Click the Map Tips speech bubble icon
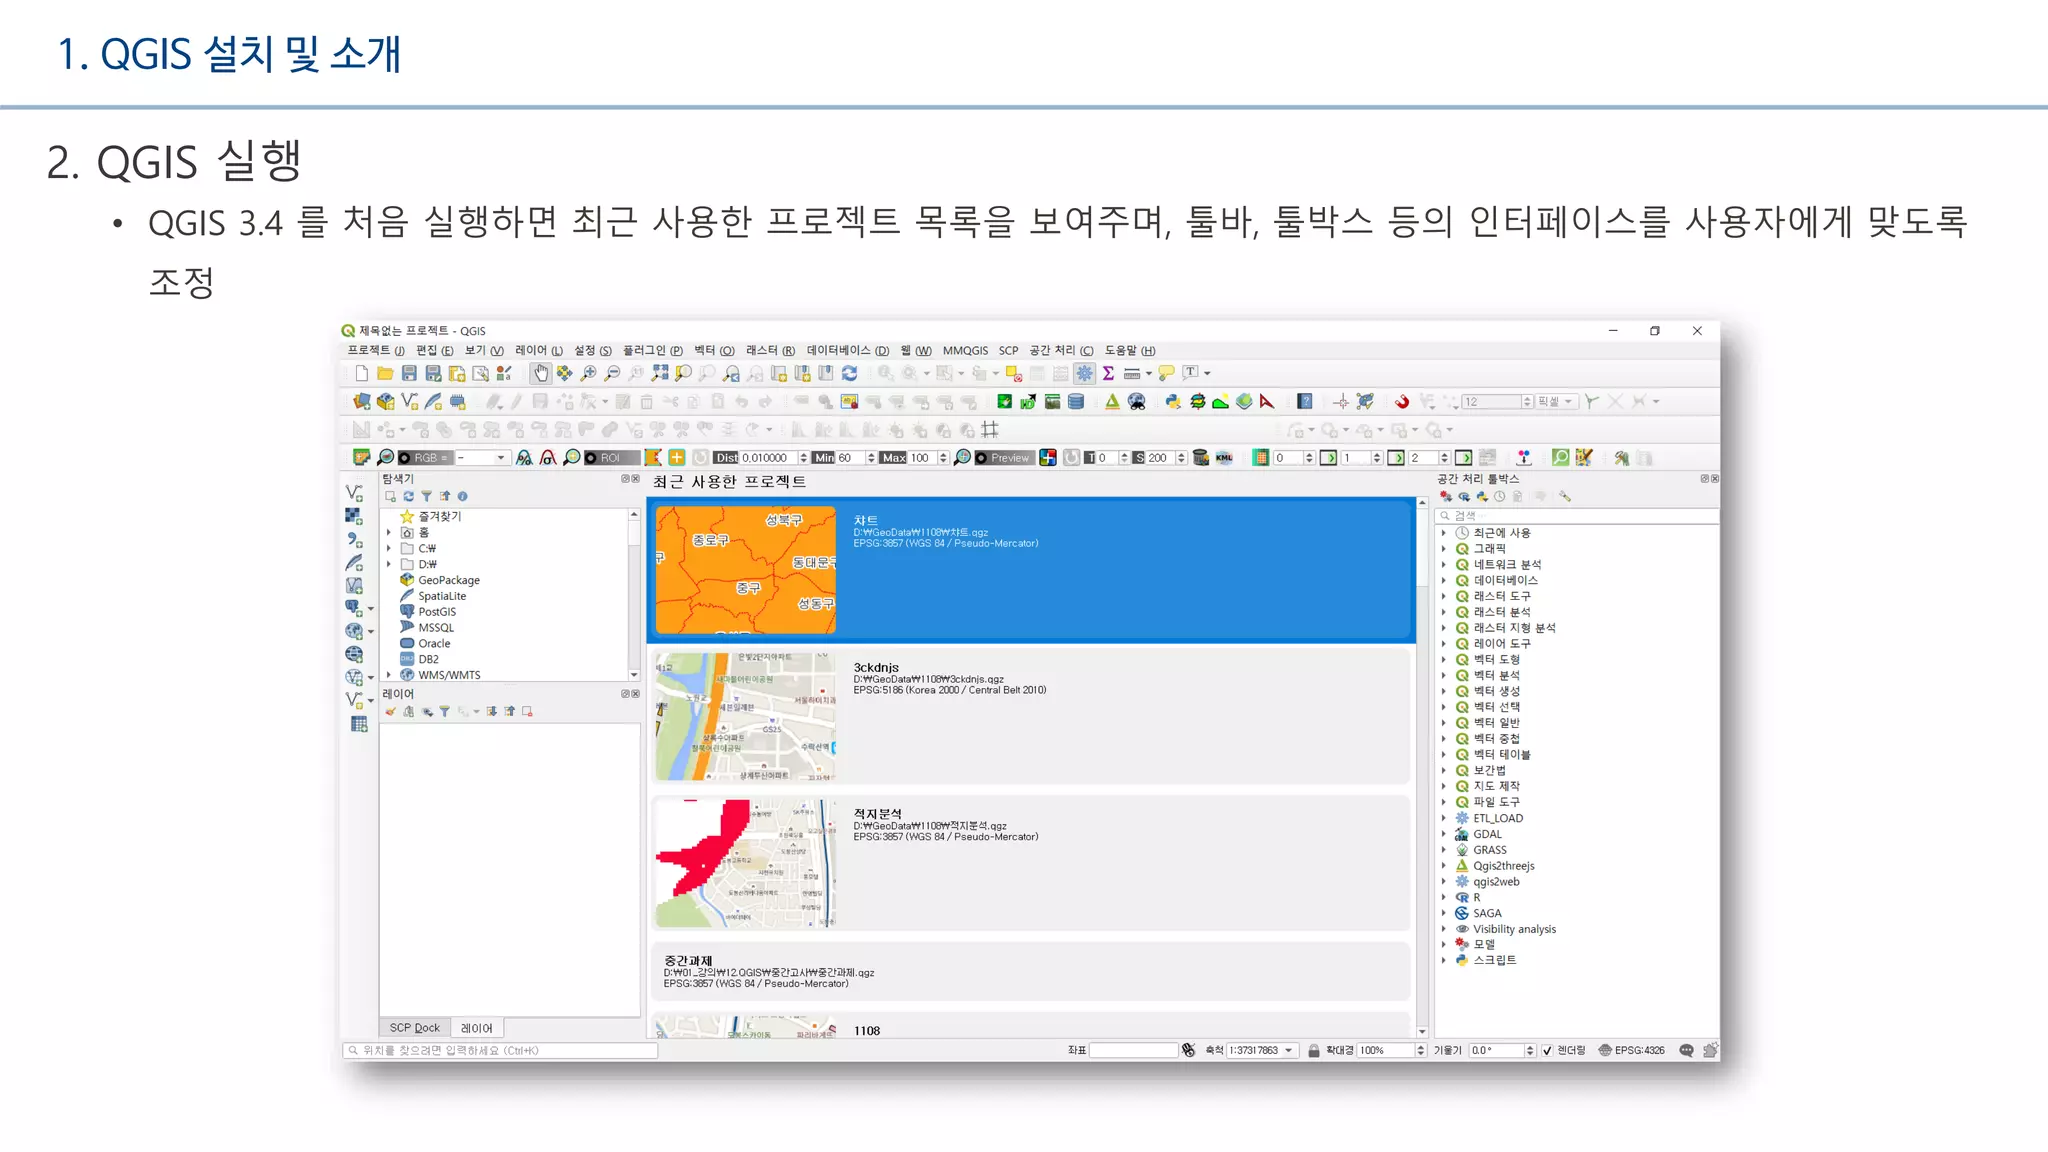Image resolution: width=2048 pixels, height=1152 pixels. (1166, 373)
